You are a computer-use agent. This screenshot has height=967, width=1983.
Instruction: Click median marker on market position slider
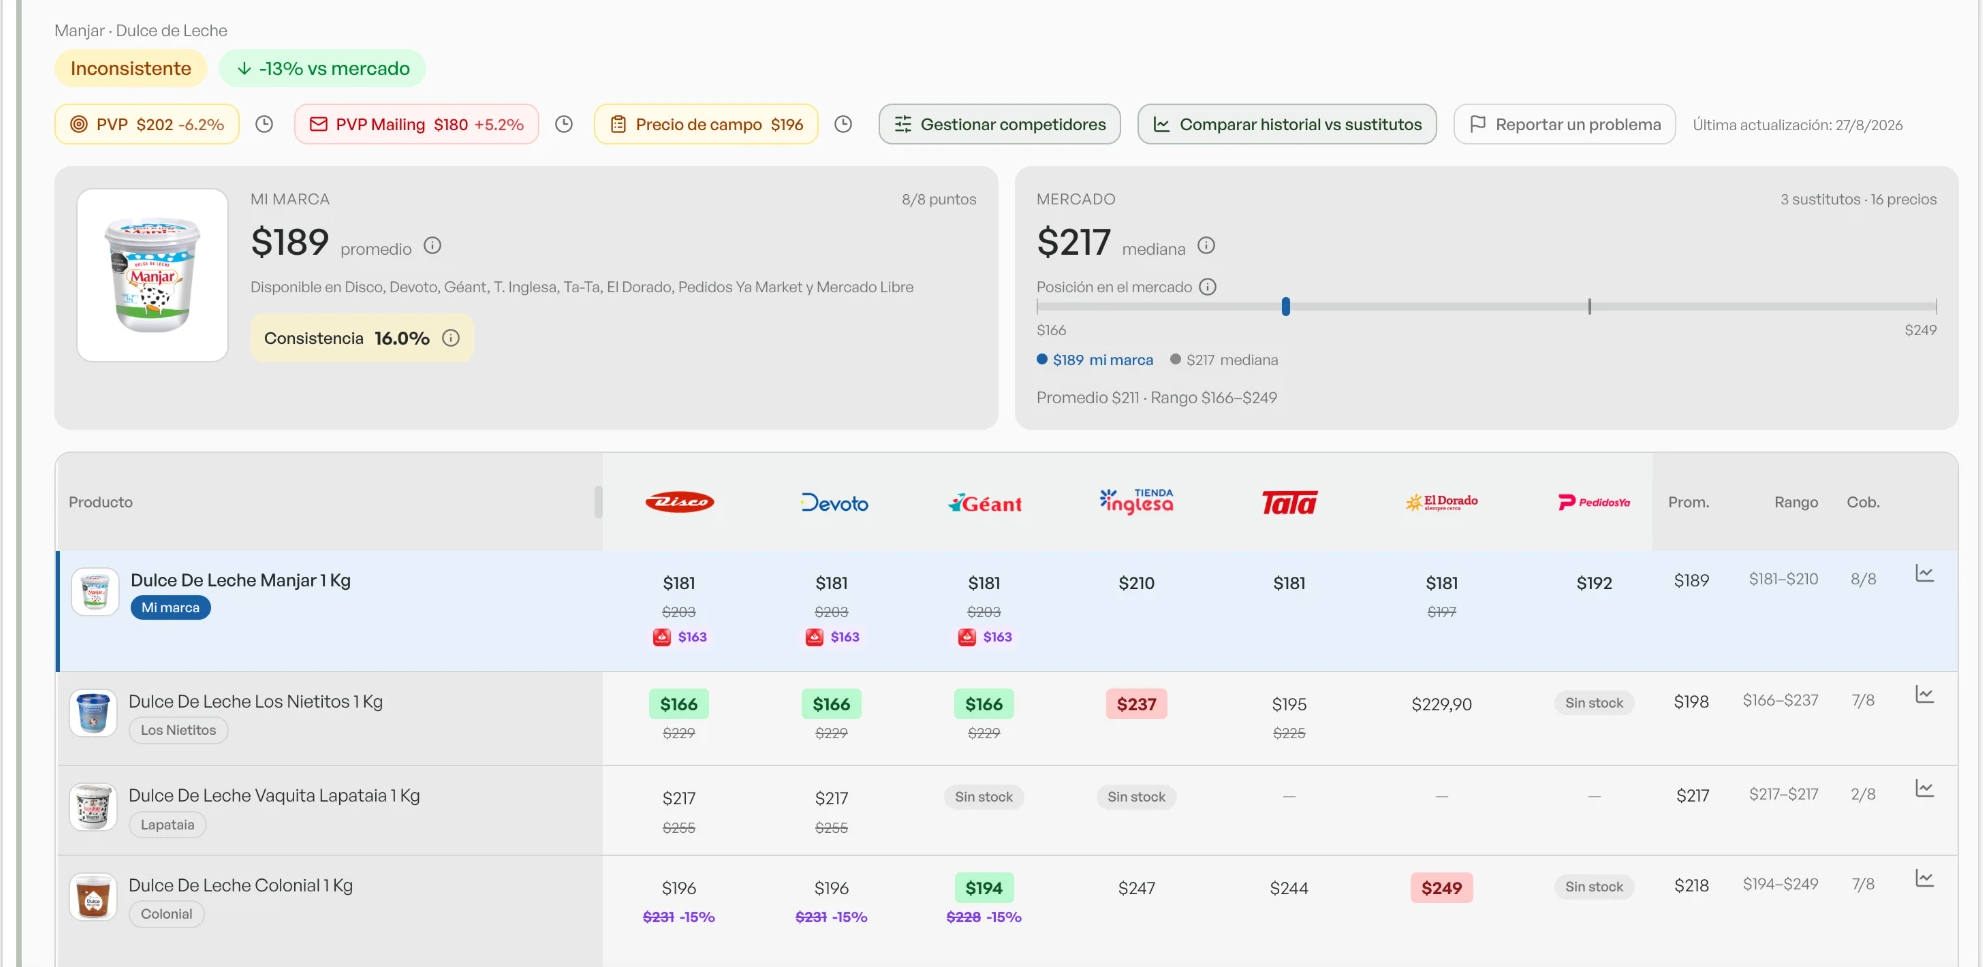(1589, 306)
